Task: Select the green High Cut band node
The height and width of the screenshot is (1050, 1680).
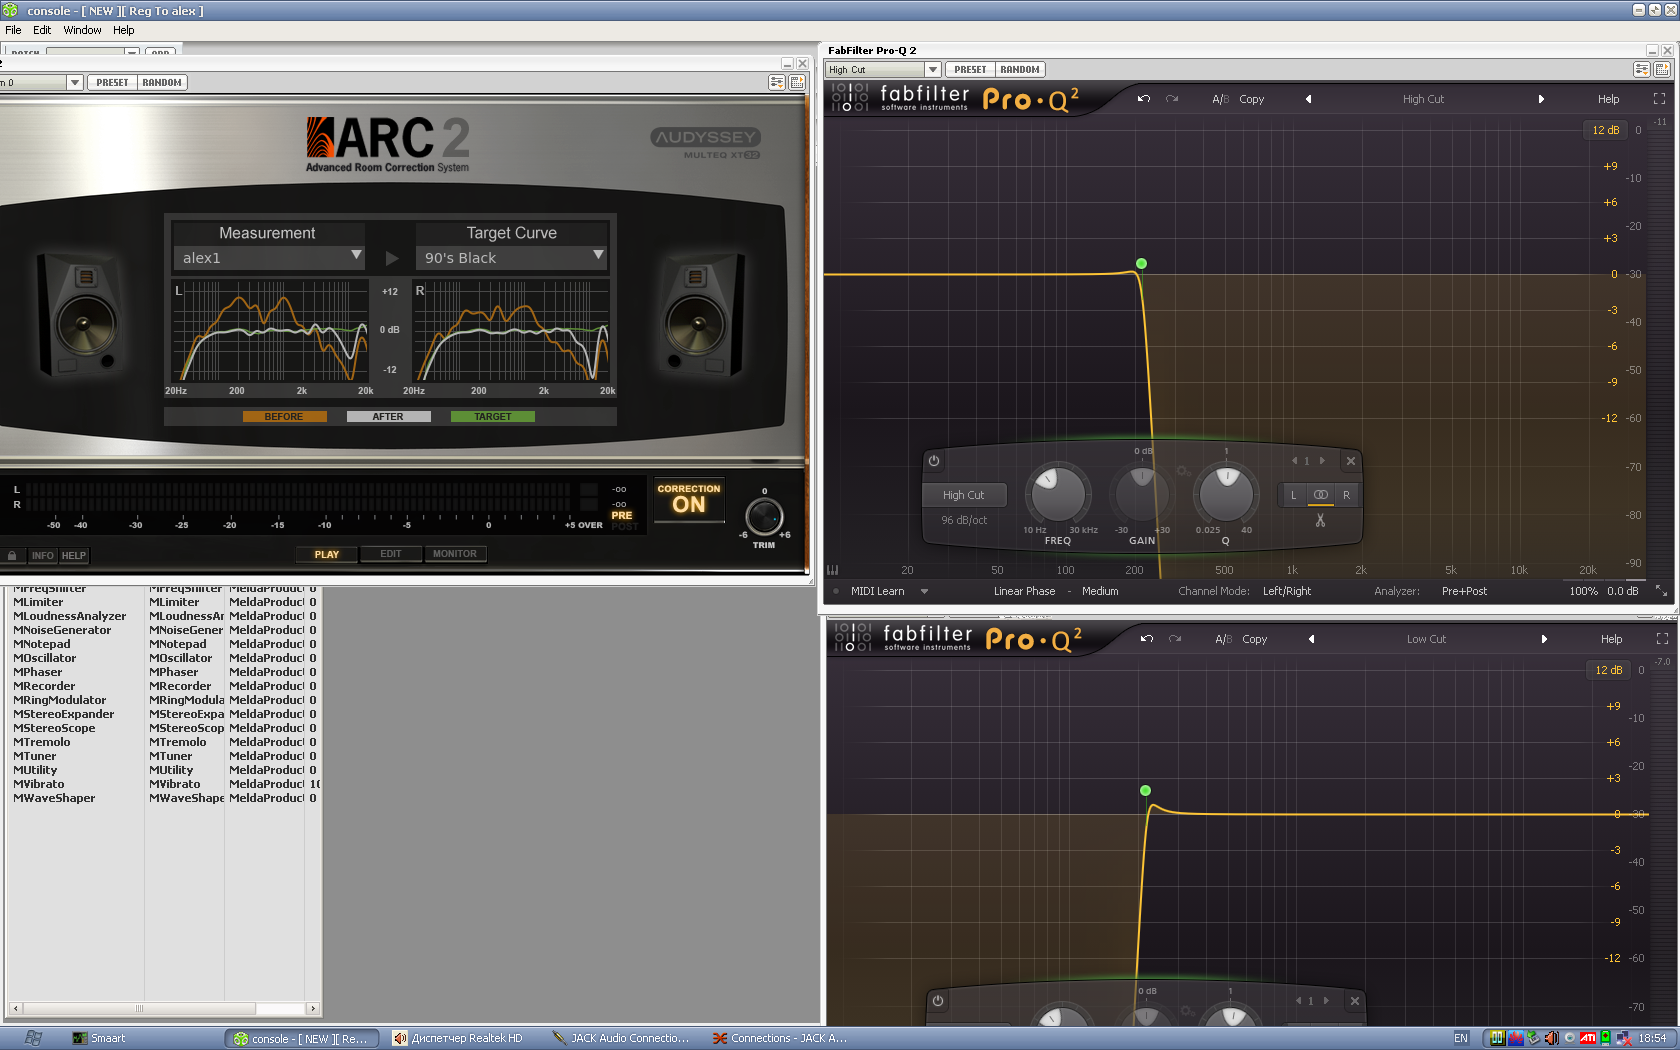Action: tap(1141, 264)
